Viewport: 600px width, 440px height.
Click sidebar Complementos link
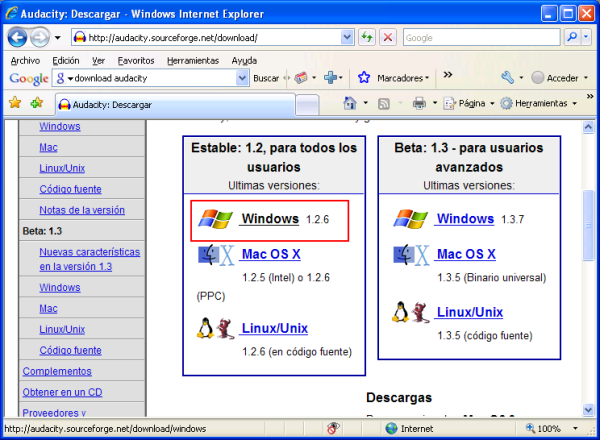[57, 371]
